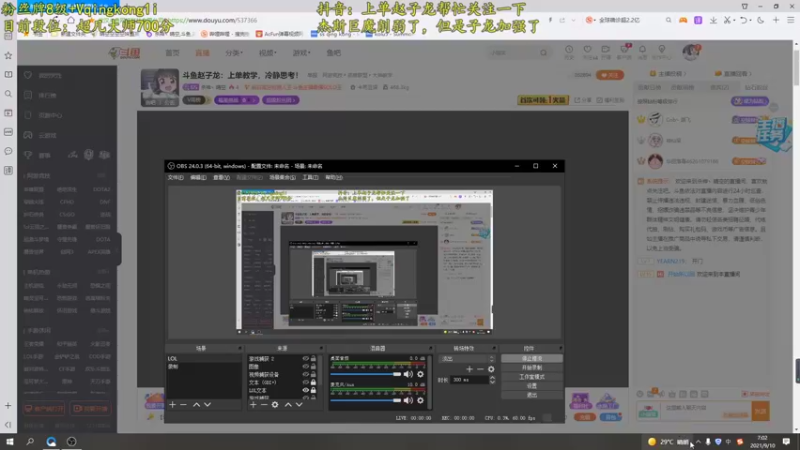The width and height of the screenshot is (800, 450).
Task: Open transition properties gear icon
Action: coord(491,369)
